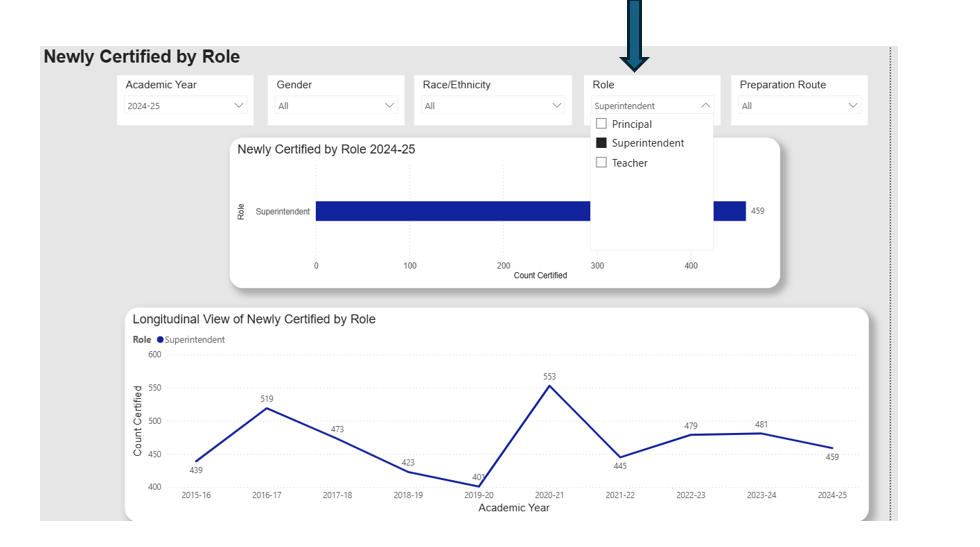Select the Superintendent horizontal bar
The image size is (980, 547).
pyautogui.click(x=450, y=211)
